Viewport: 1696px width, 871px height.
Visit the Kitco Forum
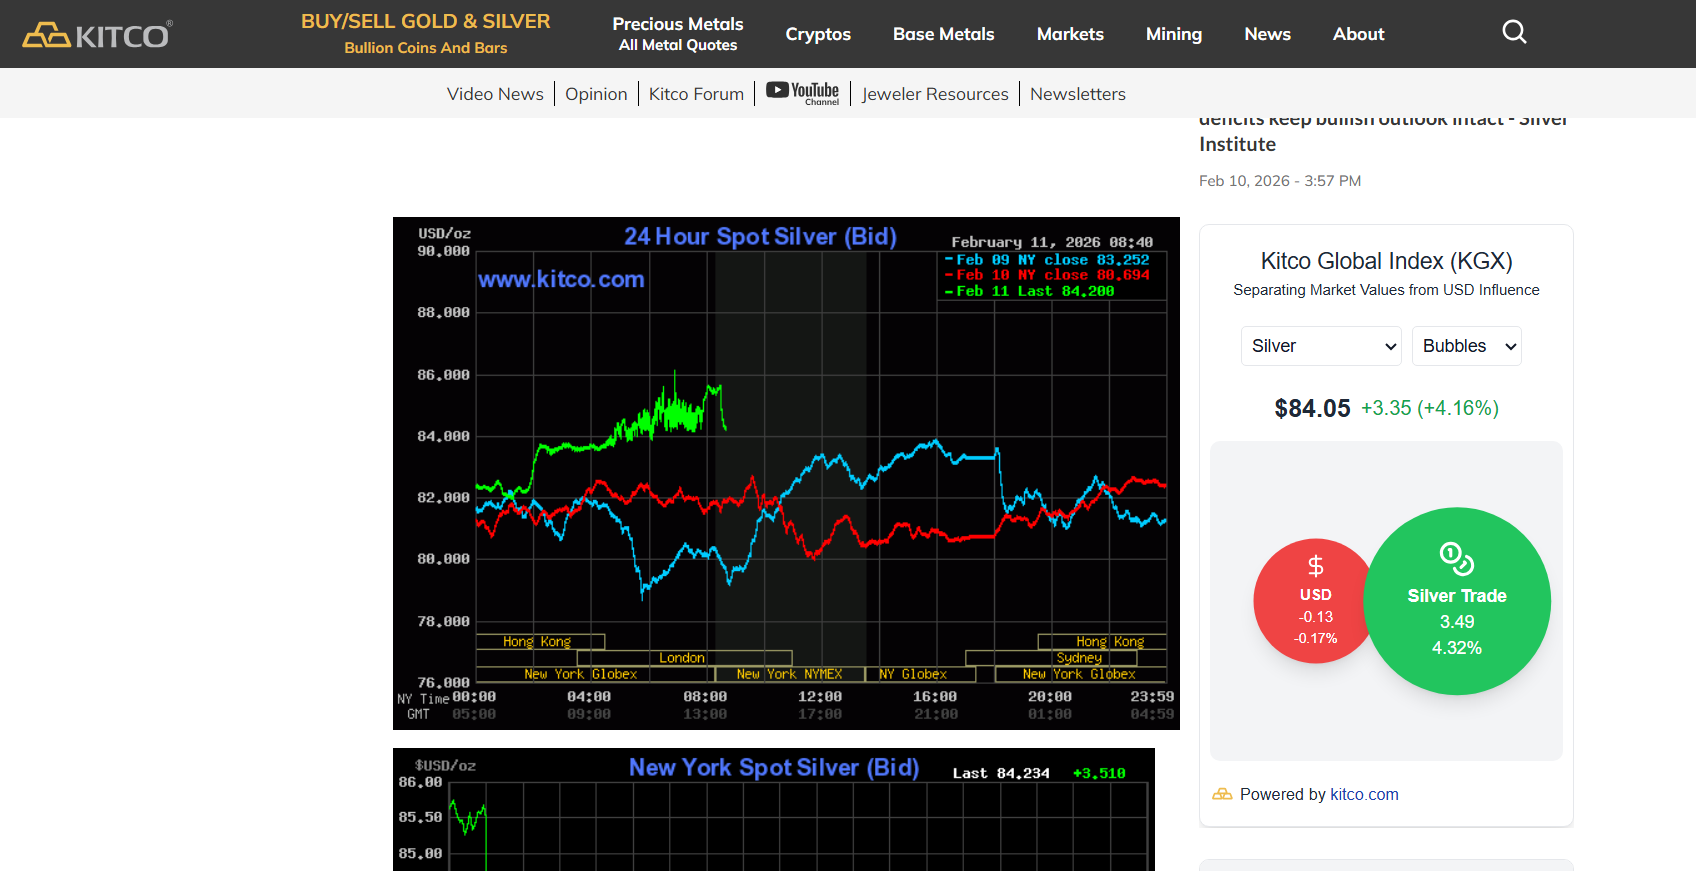click(x=696, y=94)
